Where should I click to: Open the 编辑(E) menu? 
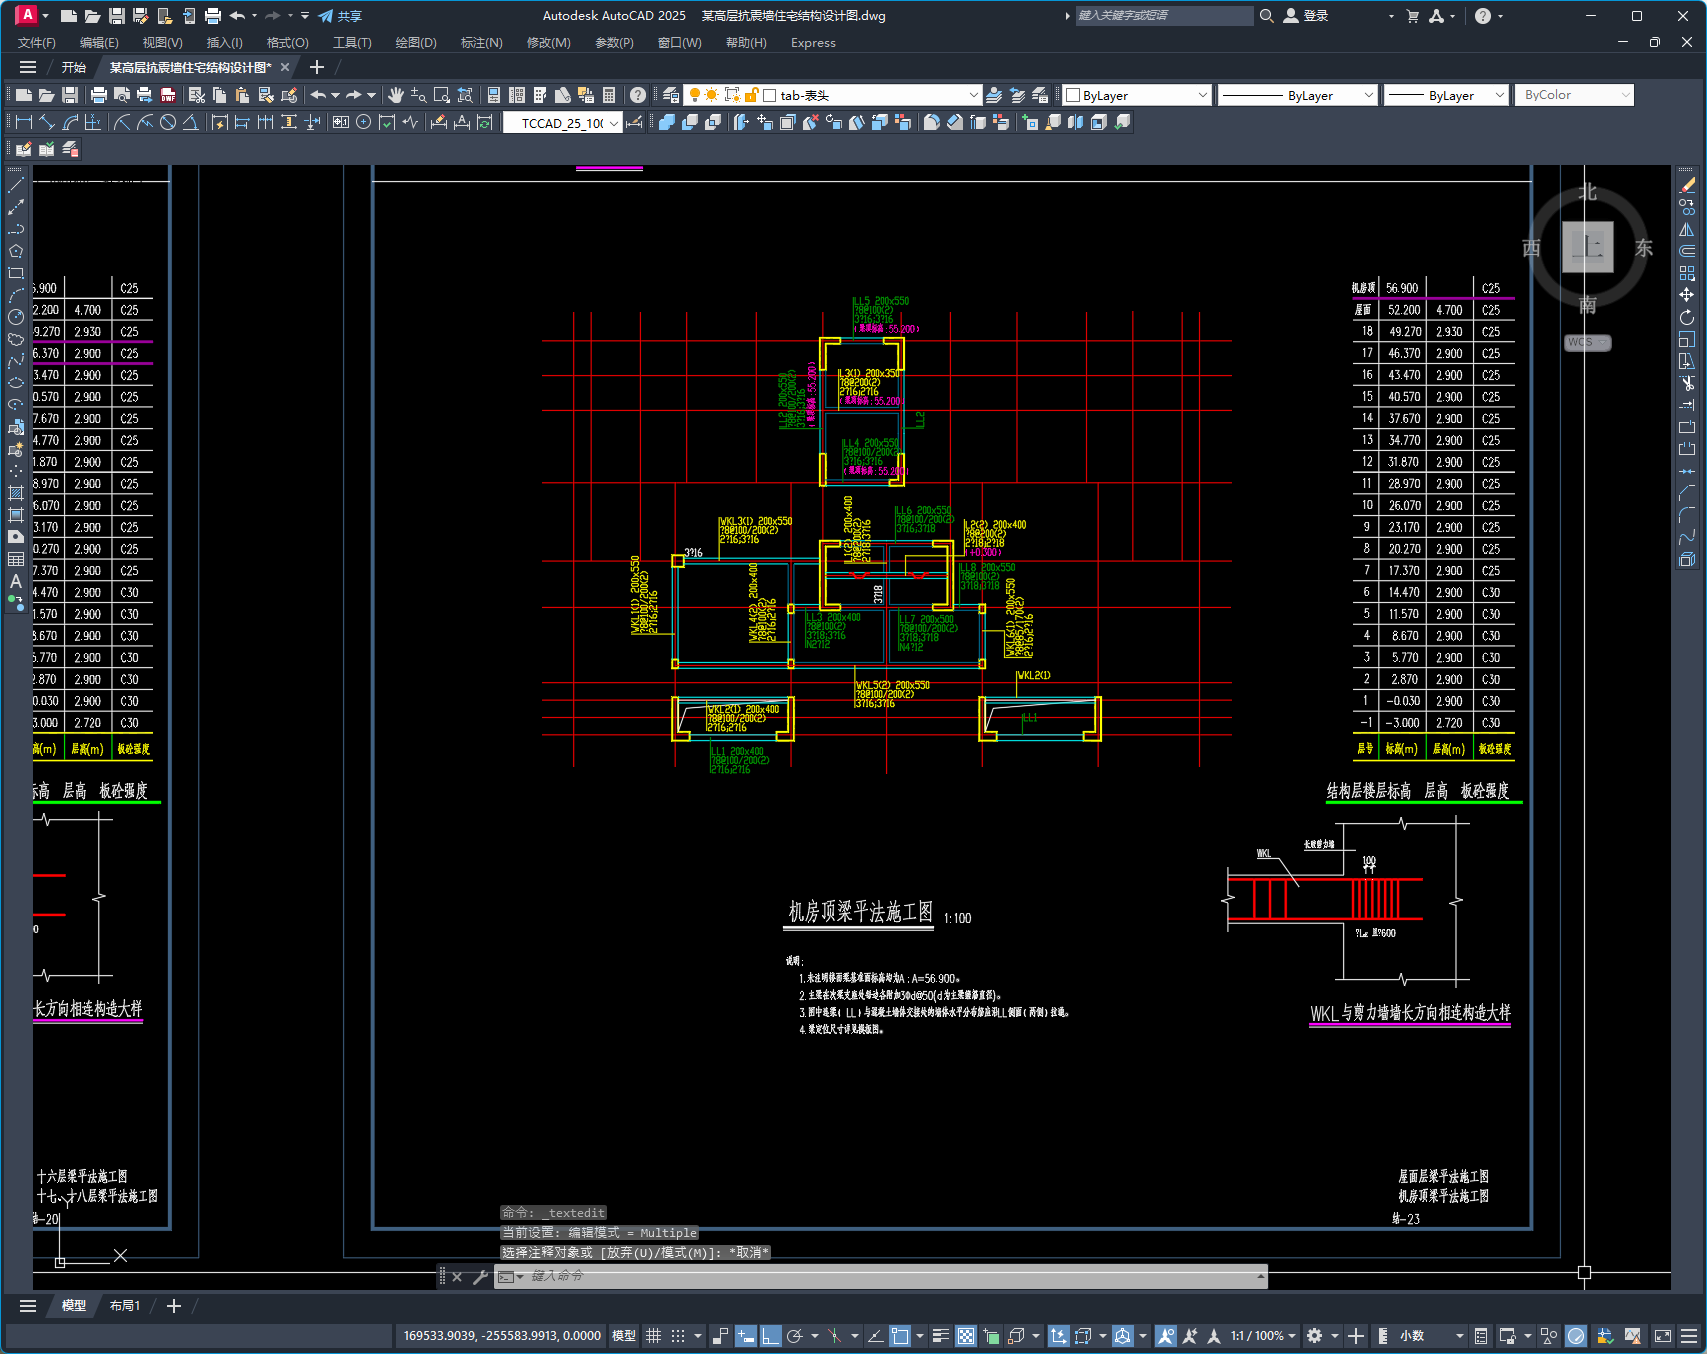click(99, 43)
